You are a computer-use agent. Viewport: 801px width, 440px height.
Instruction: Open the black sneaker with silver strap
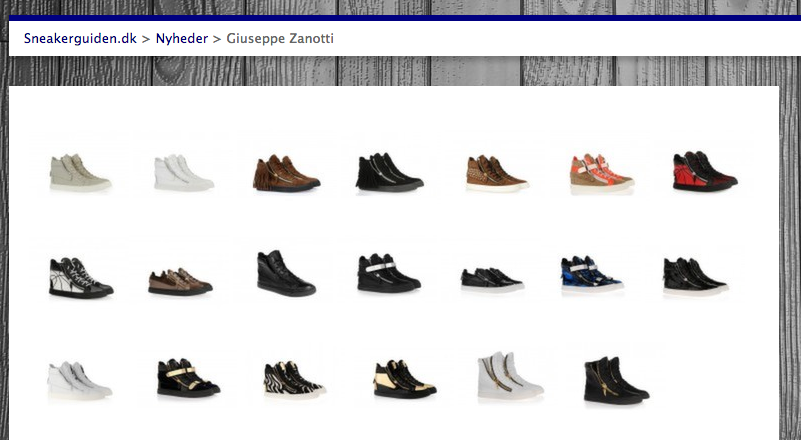389,273
